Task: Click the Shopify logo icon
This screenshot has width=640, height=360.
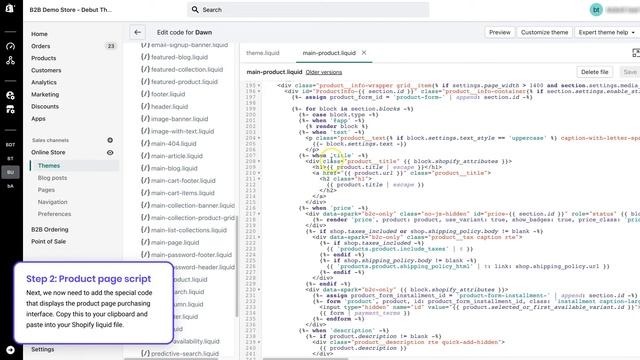Action: tap(10, 8)
